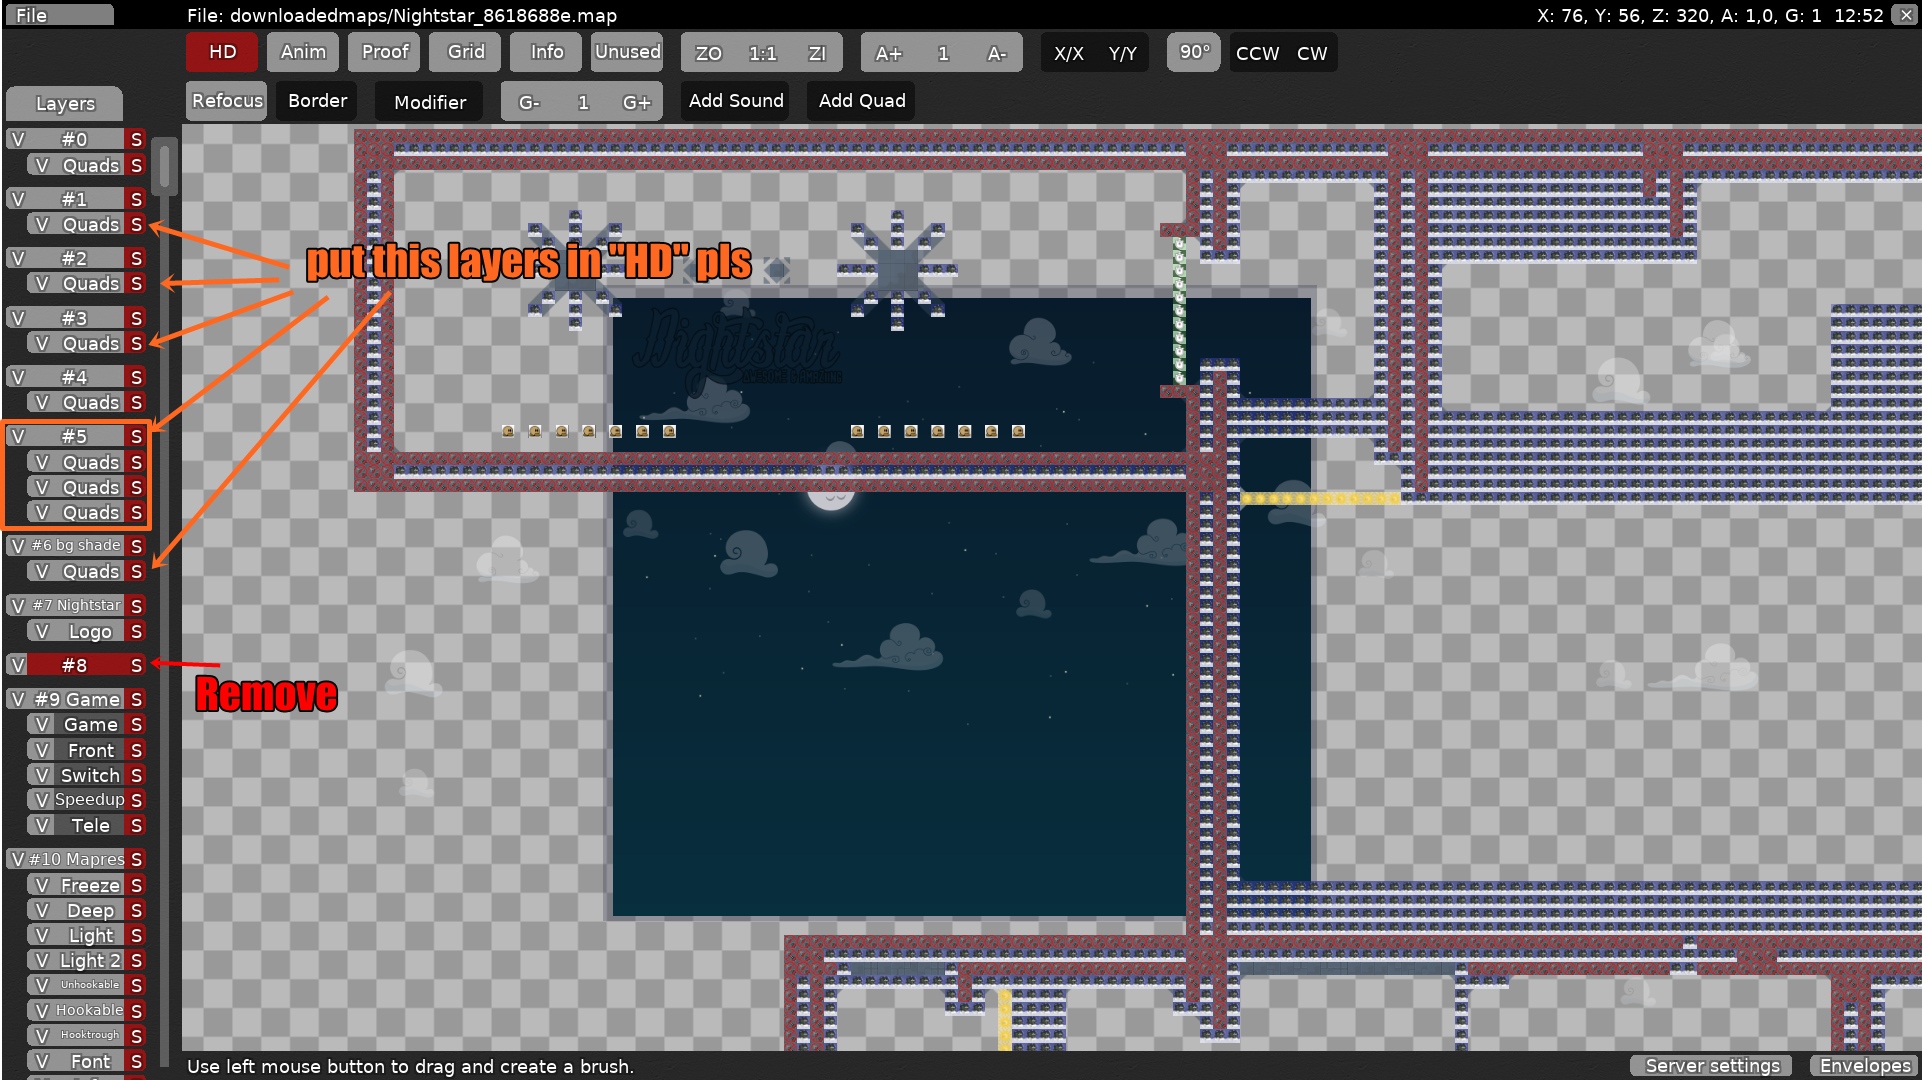Rotate brush counter-clockwise with CCW
This screenshot has width=1922, height=1080.
(1257, 53)
